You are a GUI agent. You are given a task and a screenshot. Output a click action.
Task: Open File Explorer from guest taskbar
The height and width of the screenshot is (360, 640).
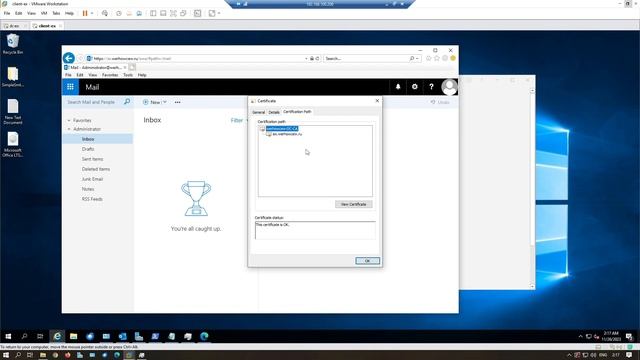click(x=73, y=336)
